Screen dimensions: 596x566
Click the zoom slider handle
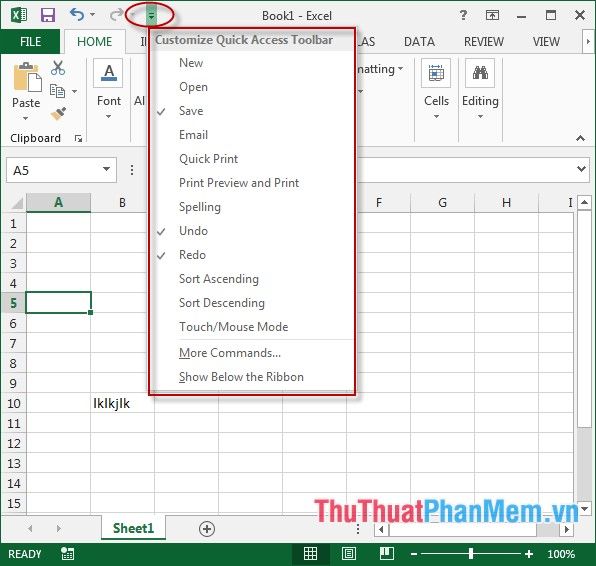pos(471,554)
